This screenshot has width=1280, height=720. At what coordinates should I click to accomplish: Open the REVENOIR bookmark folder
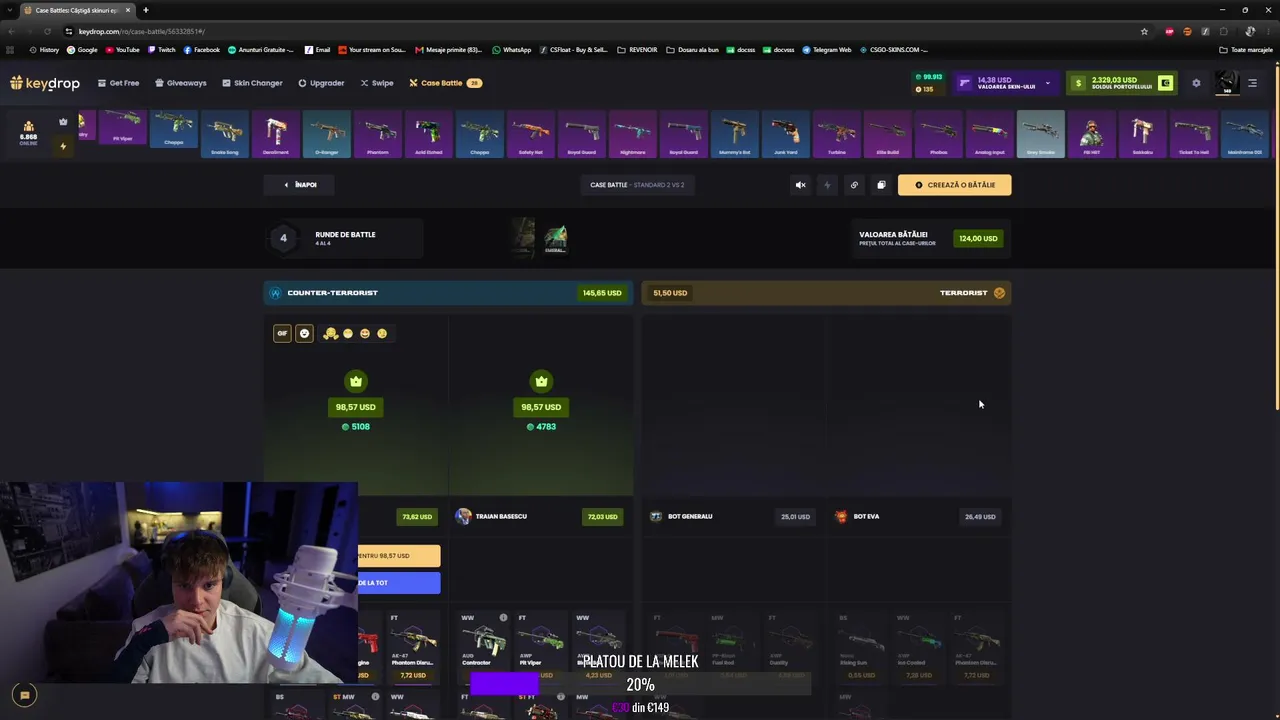[x=637, y=50]
